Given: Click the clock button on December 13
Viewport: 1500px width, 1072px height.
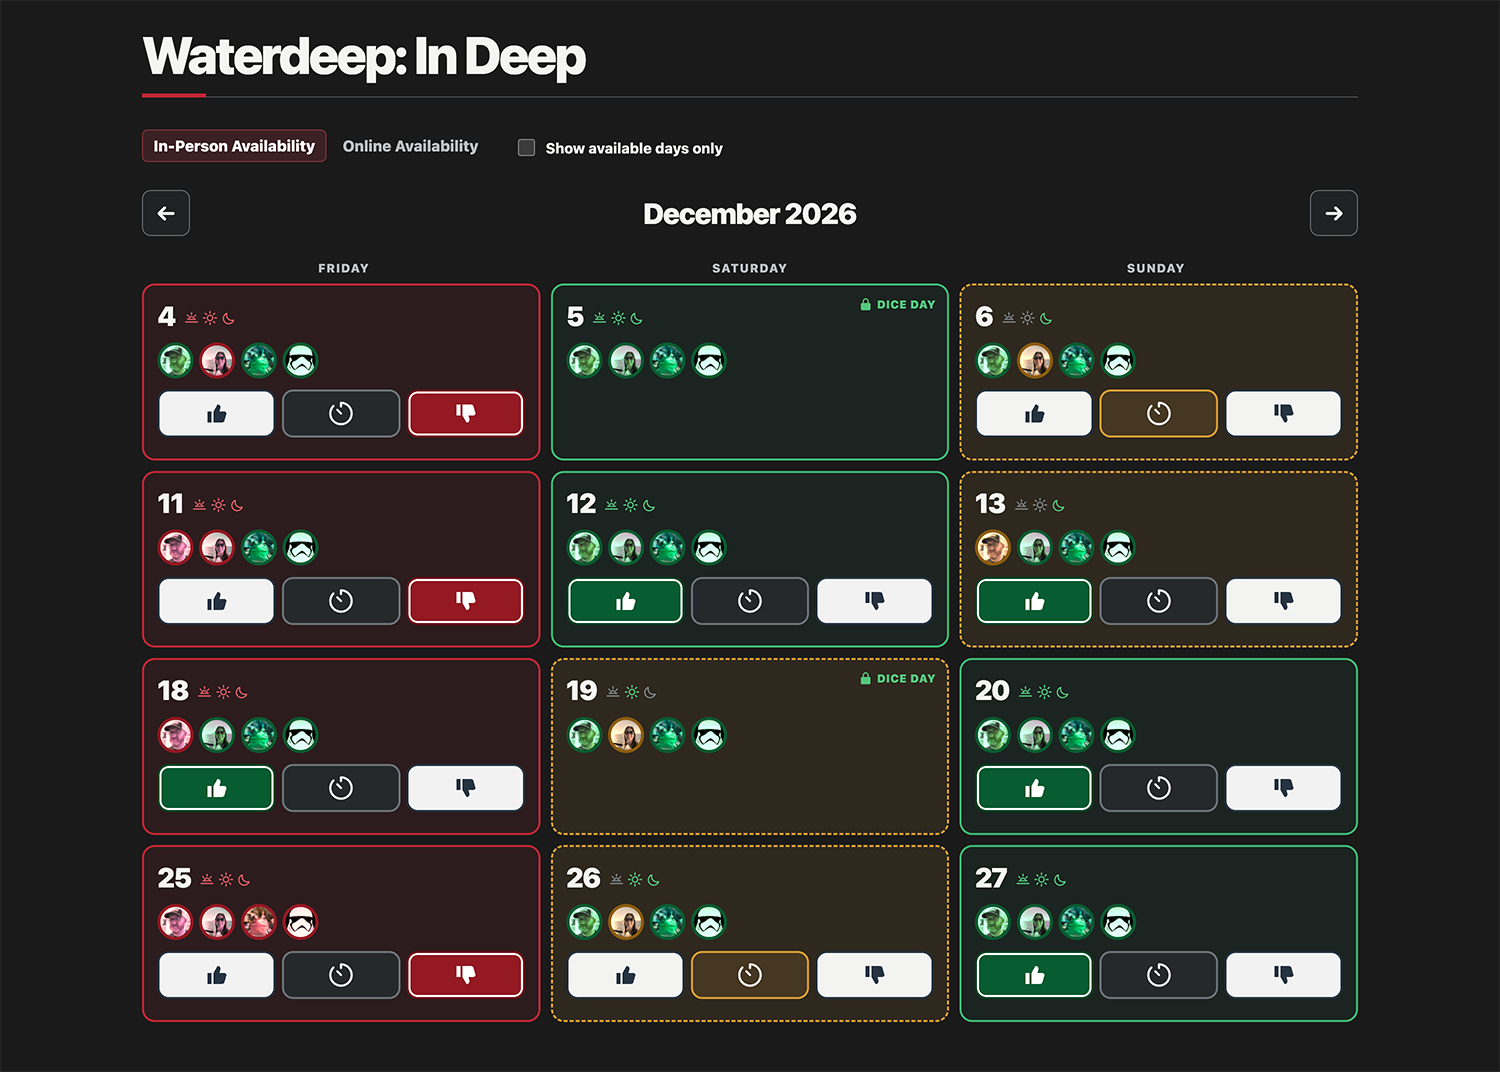Looking at the screenshot, I should (1159, 601).
